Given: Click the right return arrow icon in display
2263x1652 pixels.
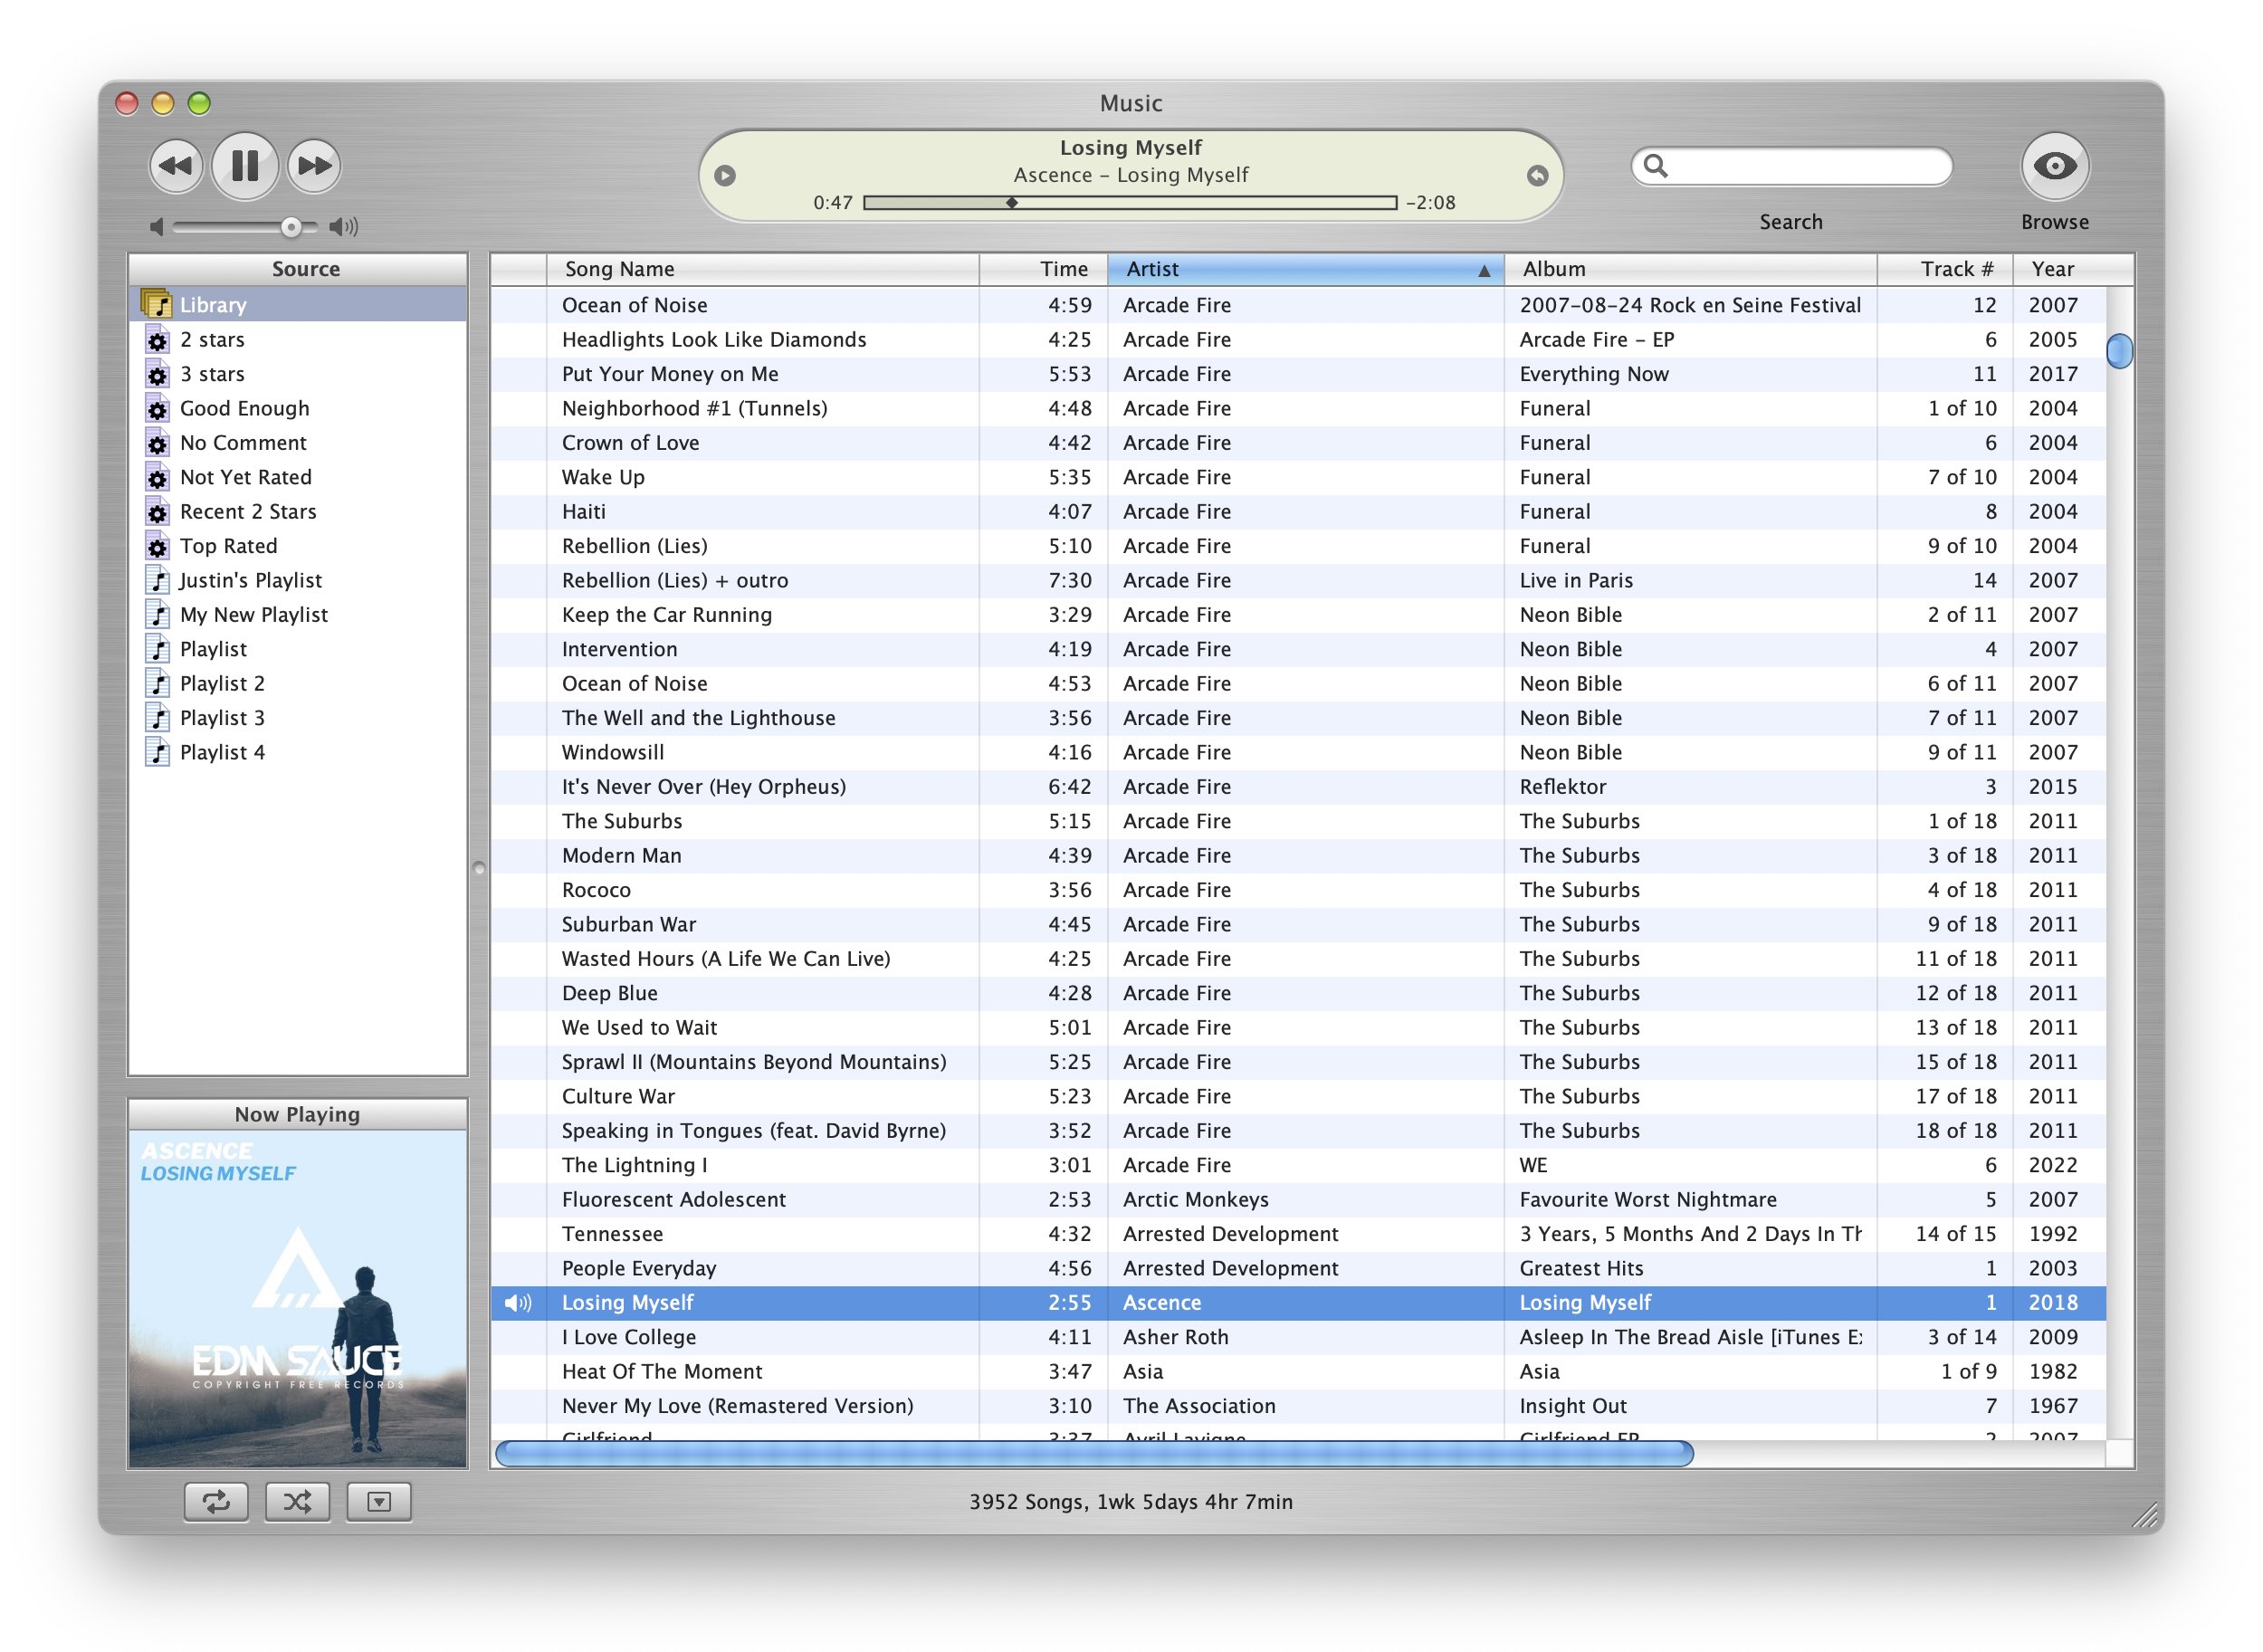Looking at the screenshot, I should 1537,176.
